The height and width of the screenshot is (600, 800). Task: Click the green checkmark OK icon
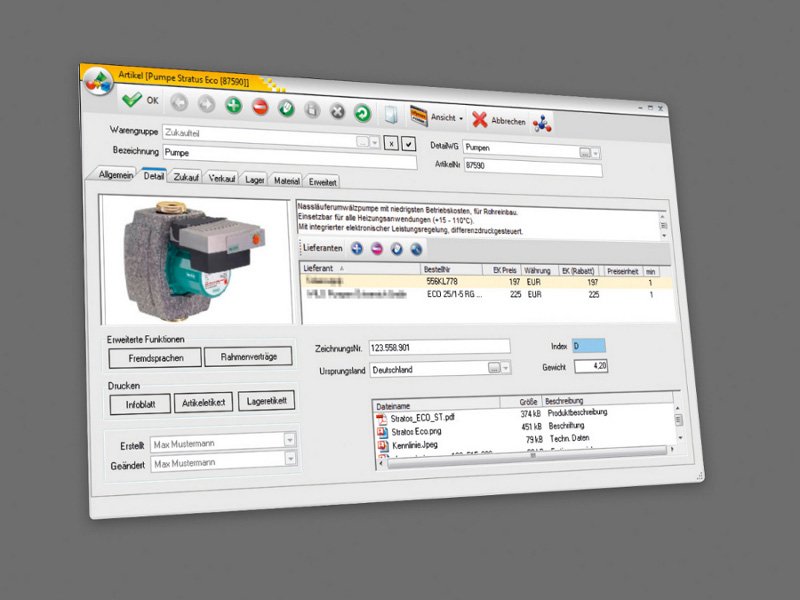pyautogui.click(x=132, y=99)
